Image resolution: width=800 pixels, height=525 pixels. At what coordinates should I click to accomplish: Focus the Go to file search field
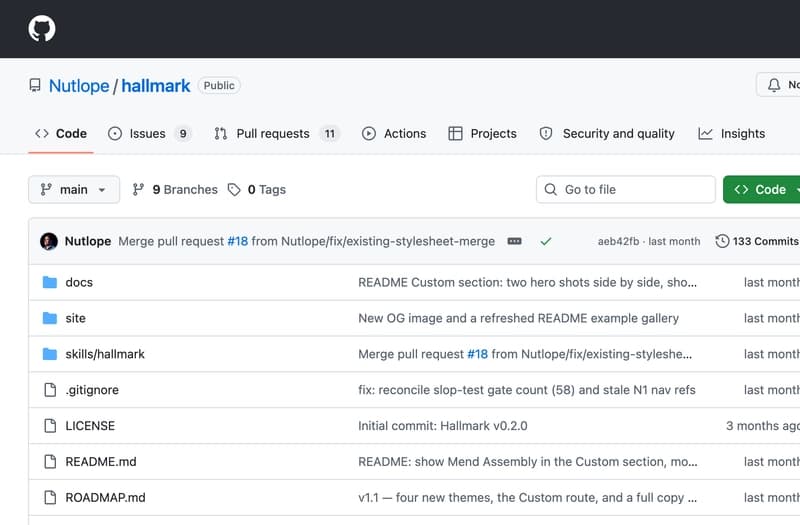pos(626,190)
